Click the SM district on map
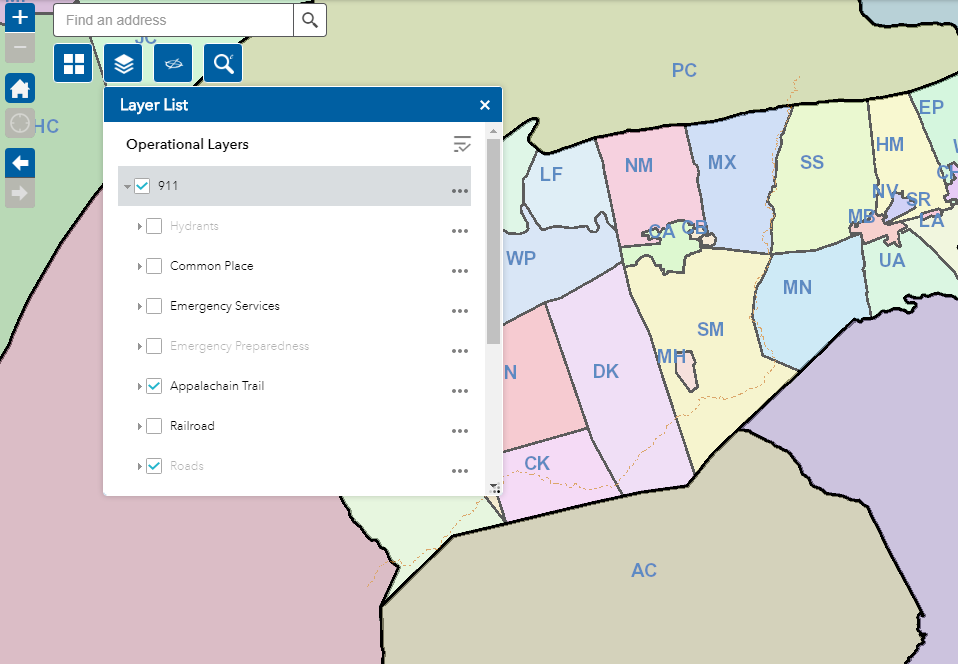 pos(710,329)
